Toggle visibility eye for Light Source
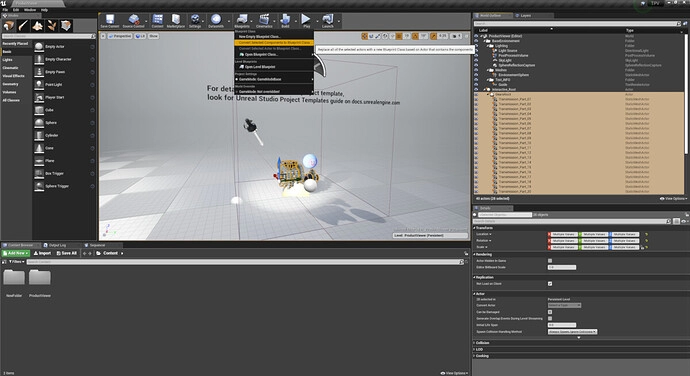 point(476,51)
